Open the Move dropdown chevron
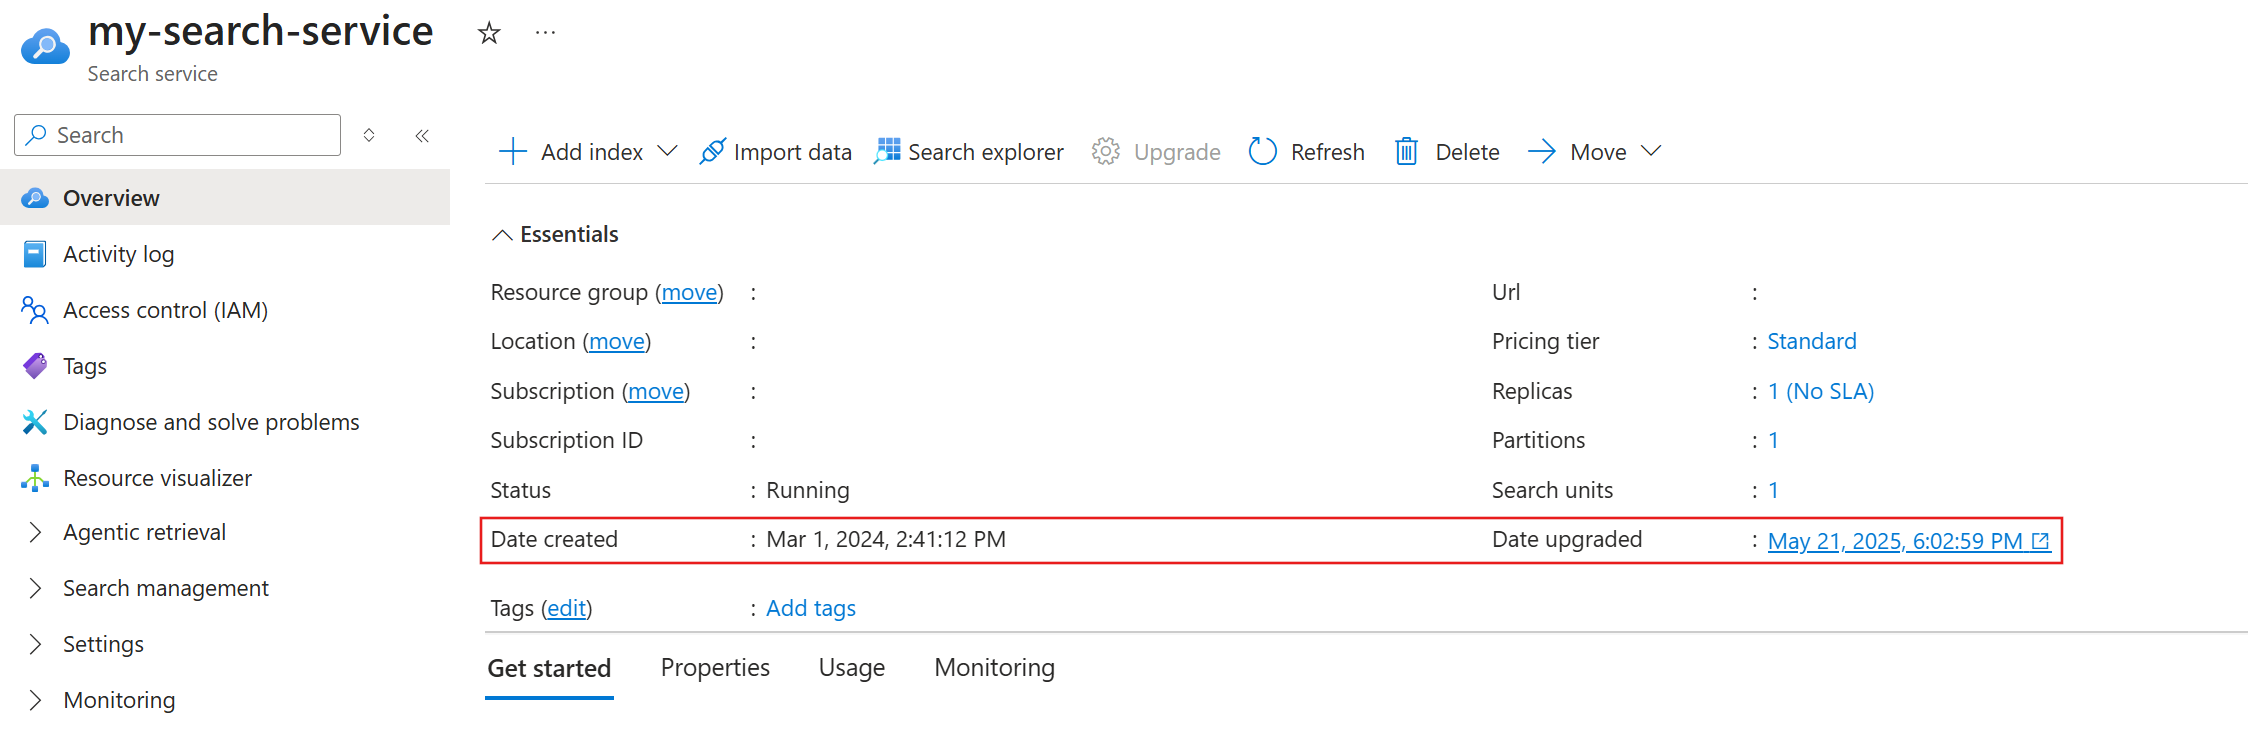Image resolution: width=2248 pixels, height=730 pixels. point(1652,151)
